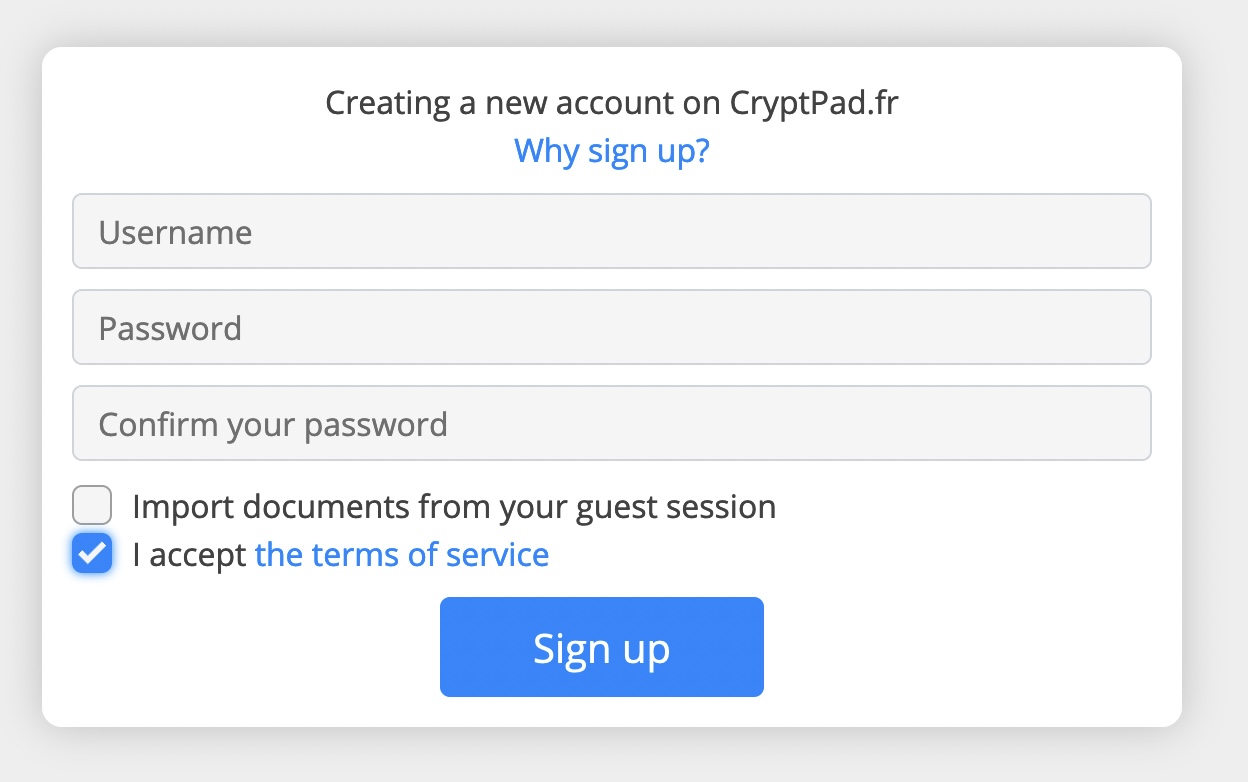The image size is (1248, 782).
Task: Follow the terms of service hyperlink
Action: click(401, 553)
